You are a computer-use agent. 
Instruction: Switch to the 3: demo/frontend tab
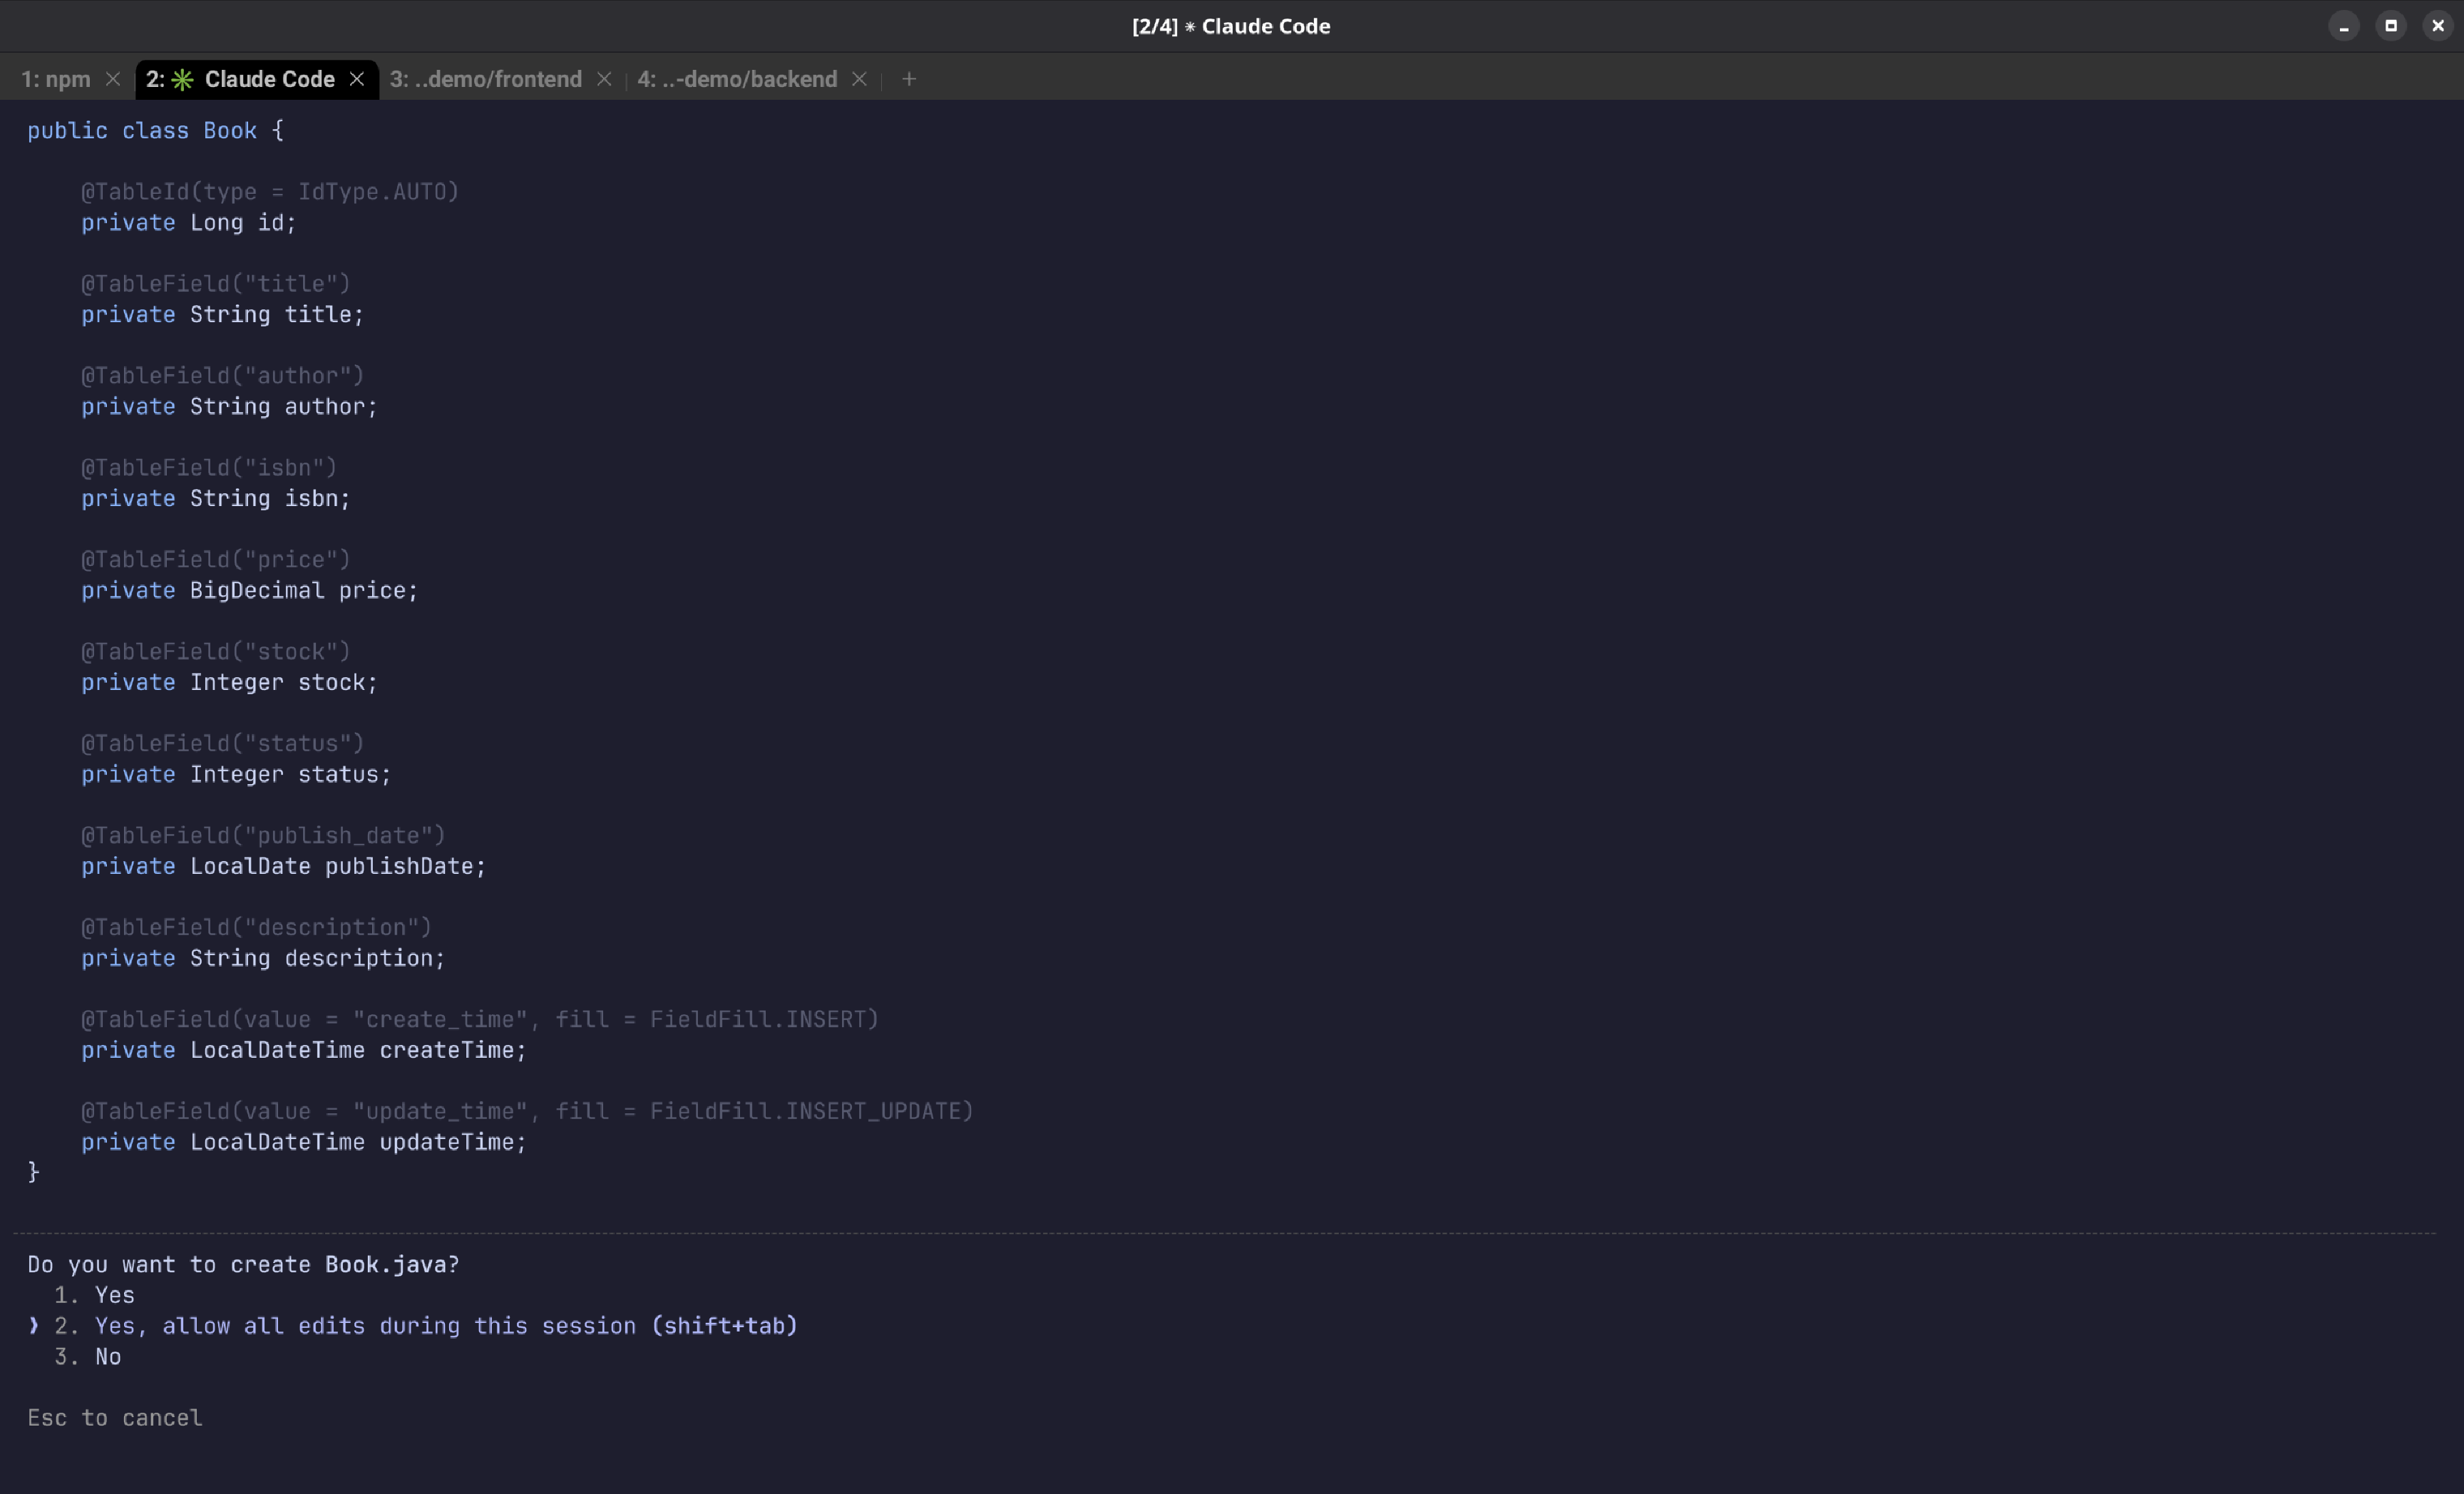[x=486, y=79]
